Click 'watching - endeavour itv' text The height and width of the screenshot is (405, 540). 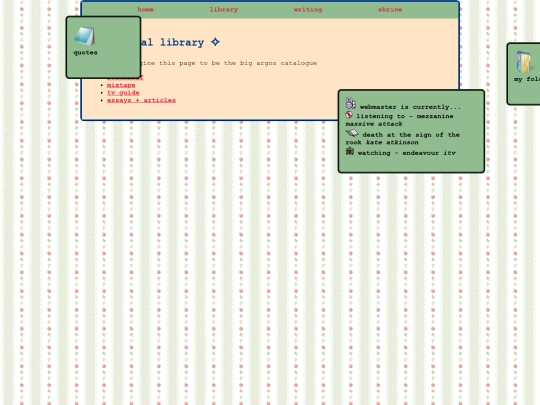tap(407, 153)
